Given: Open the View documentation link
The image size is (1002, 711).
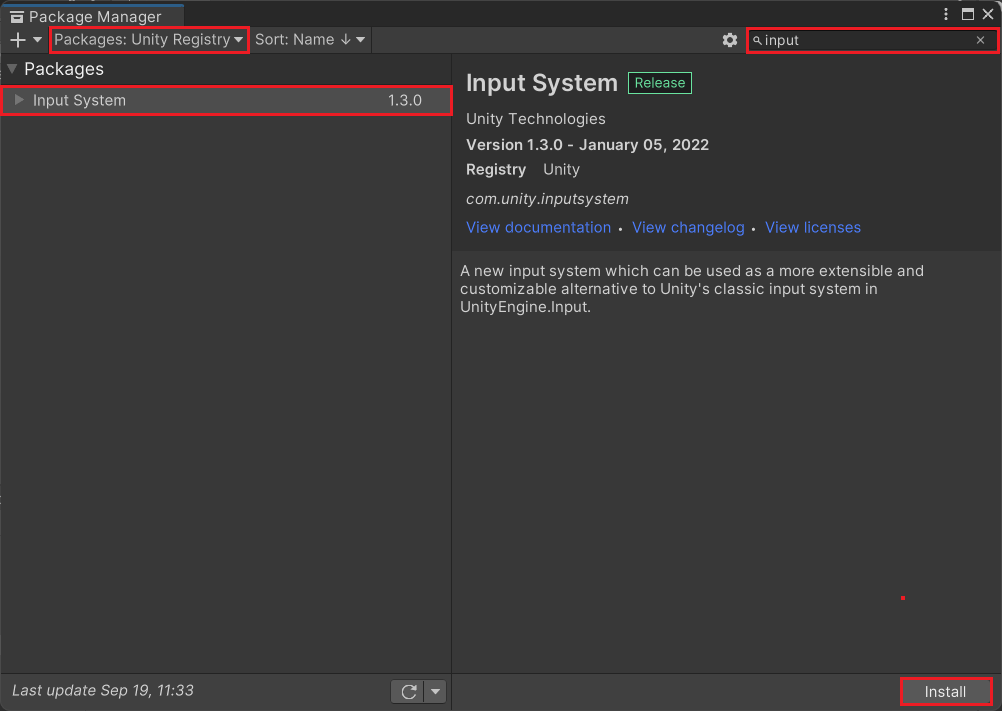Looking at the screenshot, I should click(538, 227).
